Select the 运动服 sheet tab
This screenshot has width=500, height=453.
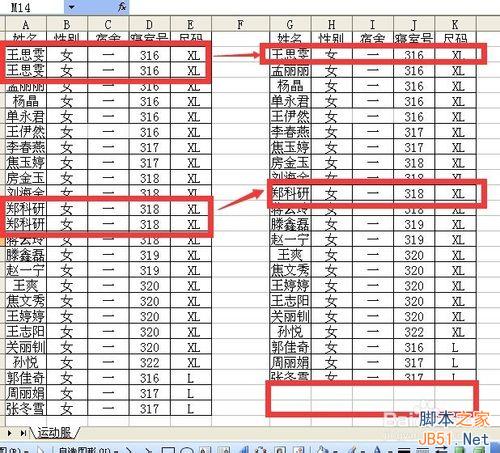pyautogui.click(x=54, y=433)
